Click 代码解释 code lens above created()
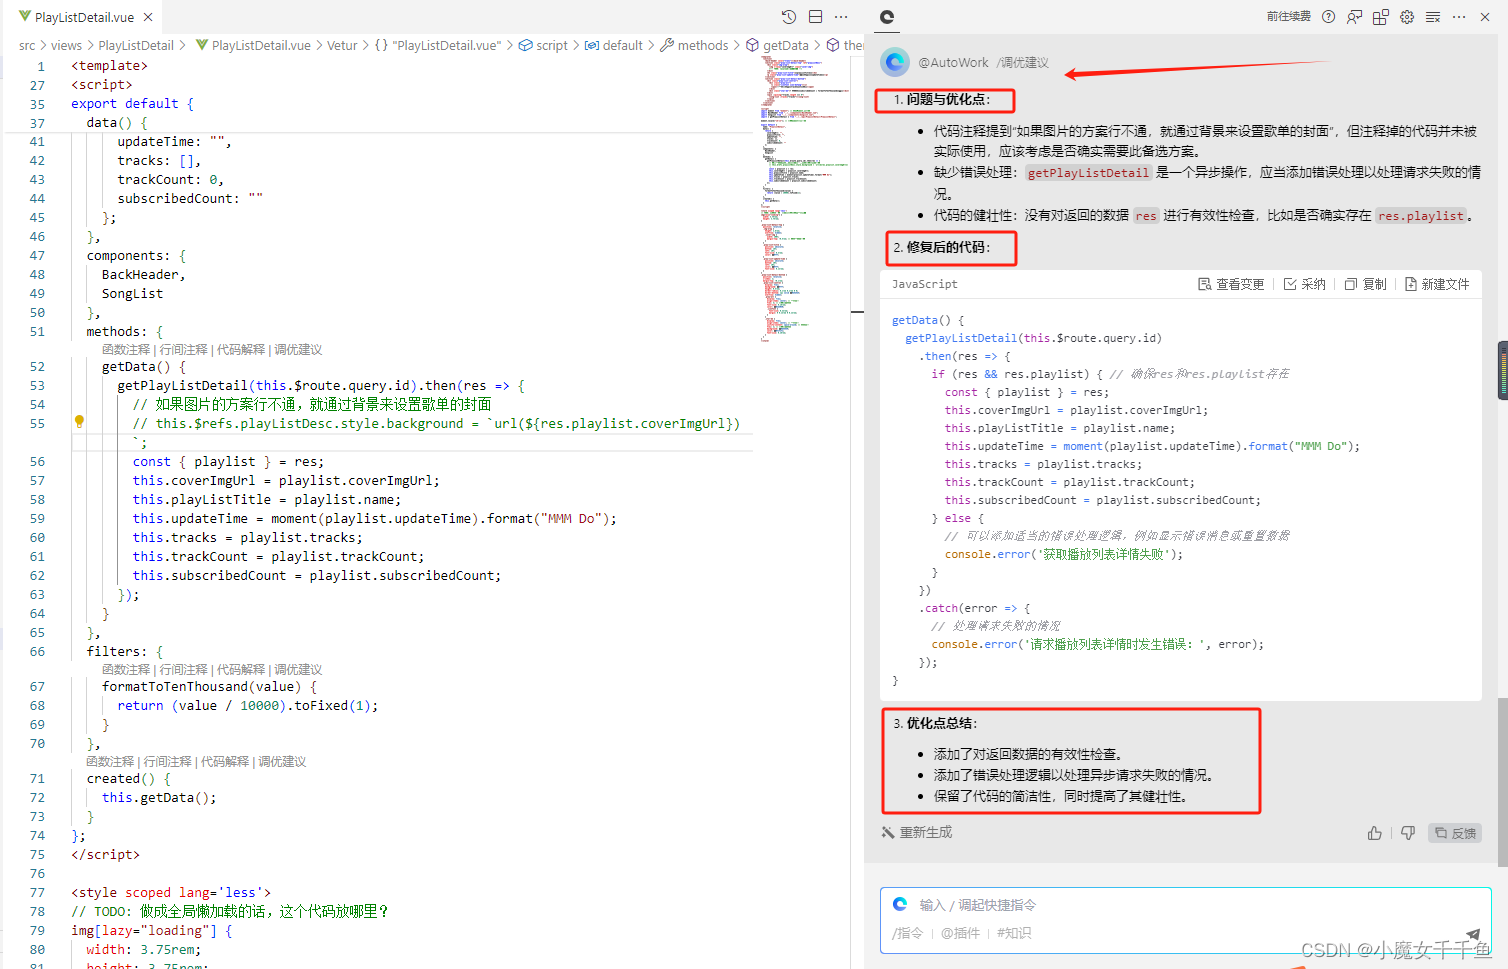This screenshot has height=969, width=1508. [x=225, y=762]
